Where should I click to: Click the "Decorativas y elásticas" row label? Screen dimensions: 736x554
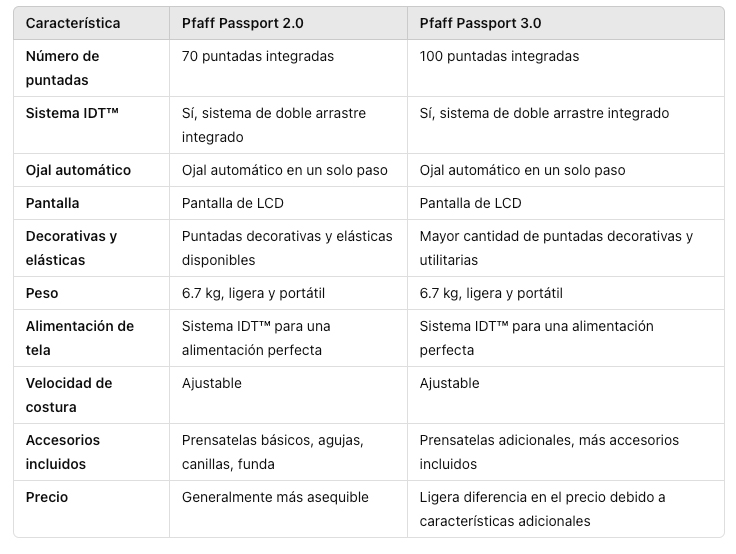71,248
